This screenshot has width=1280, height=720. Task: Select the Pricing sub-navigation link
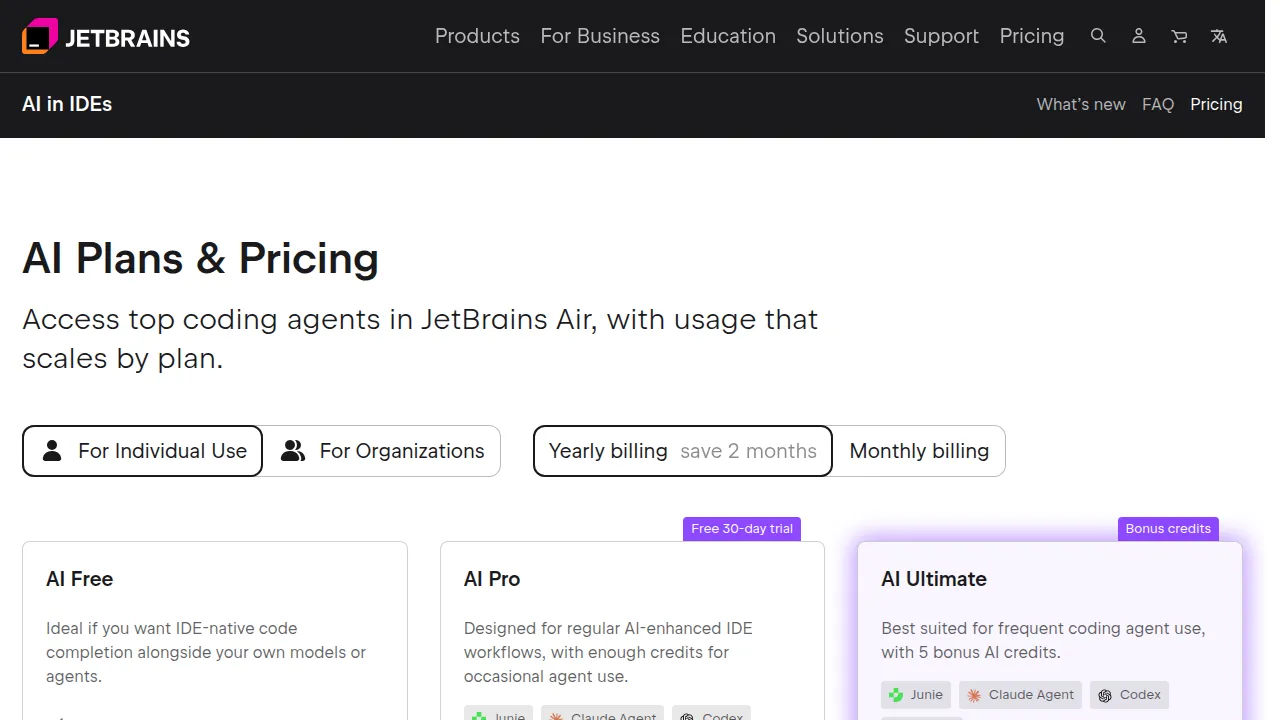pos(1216,104)
